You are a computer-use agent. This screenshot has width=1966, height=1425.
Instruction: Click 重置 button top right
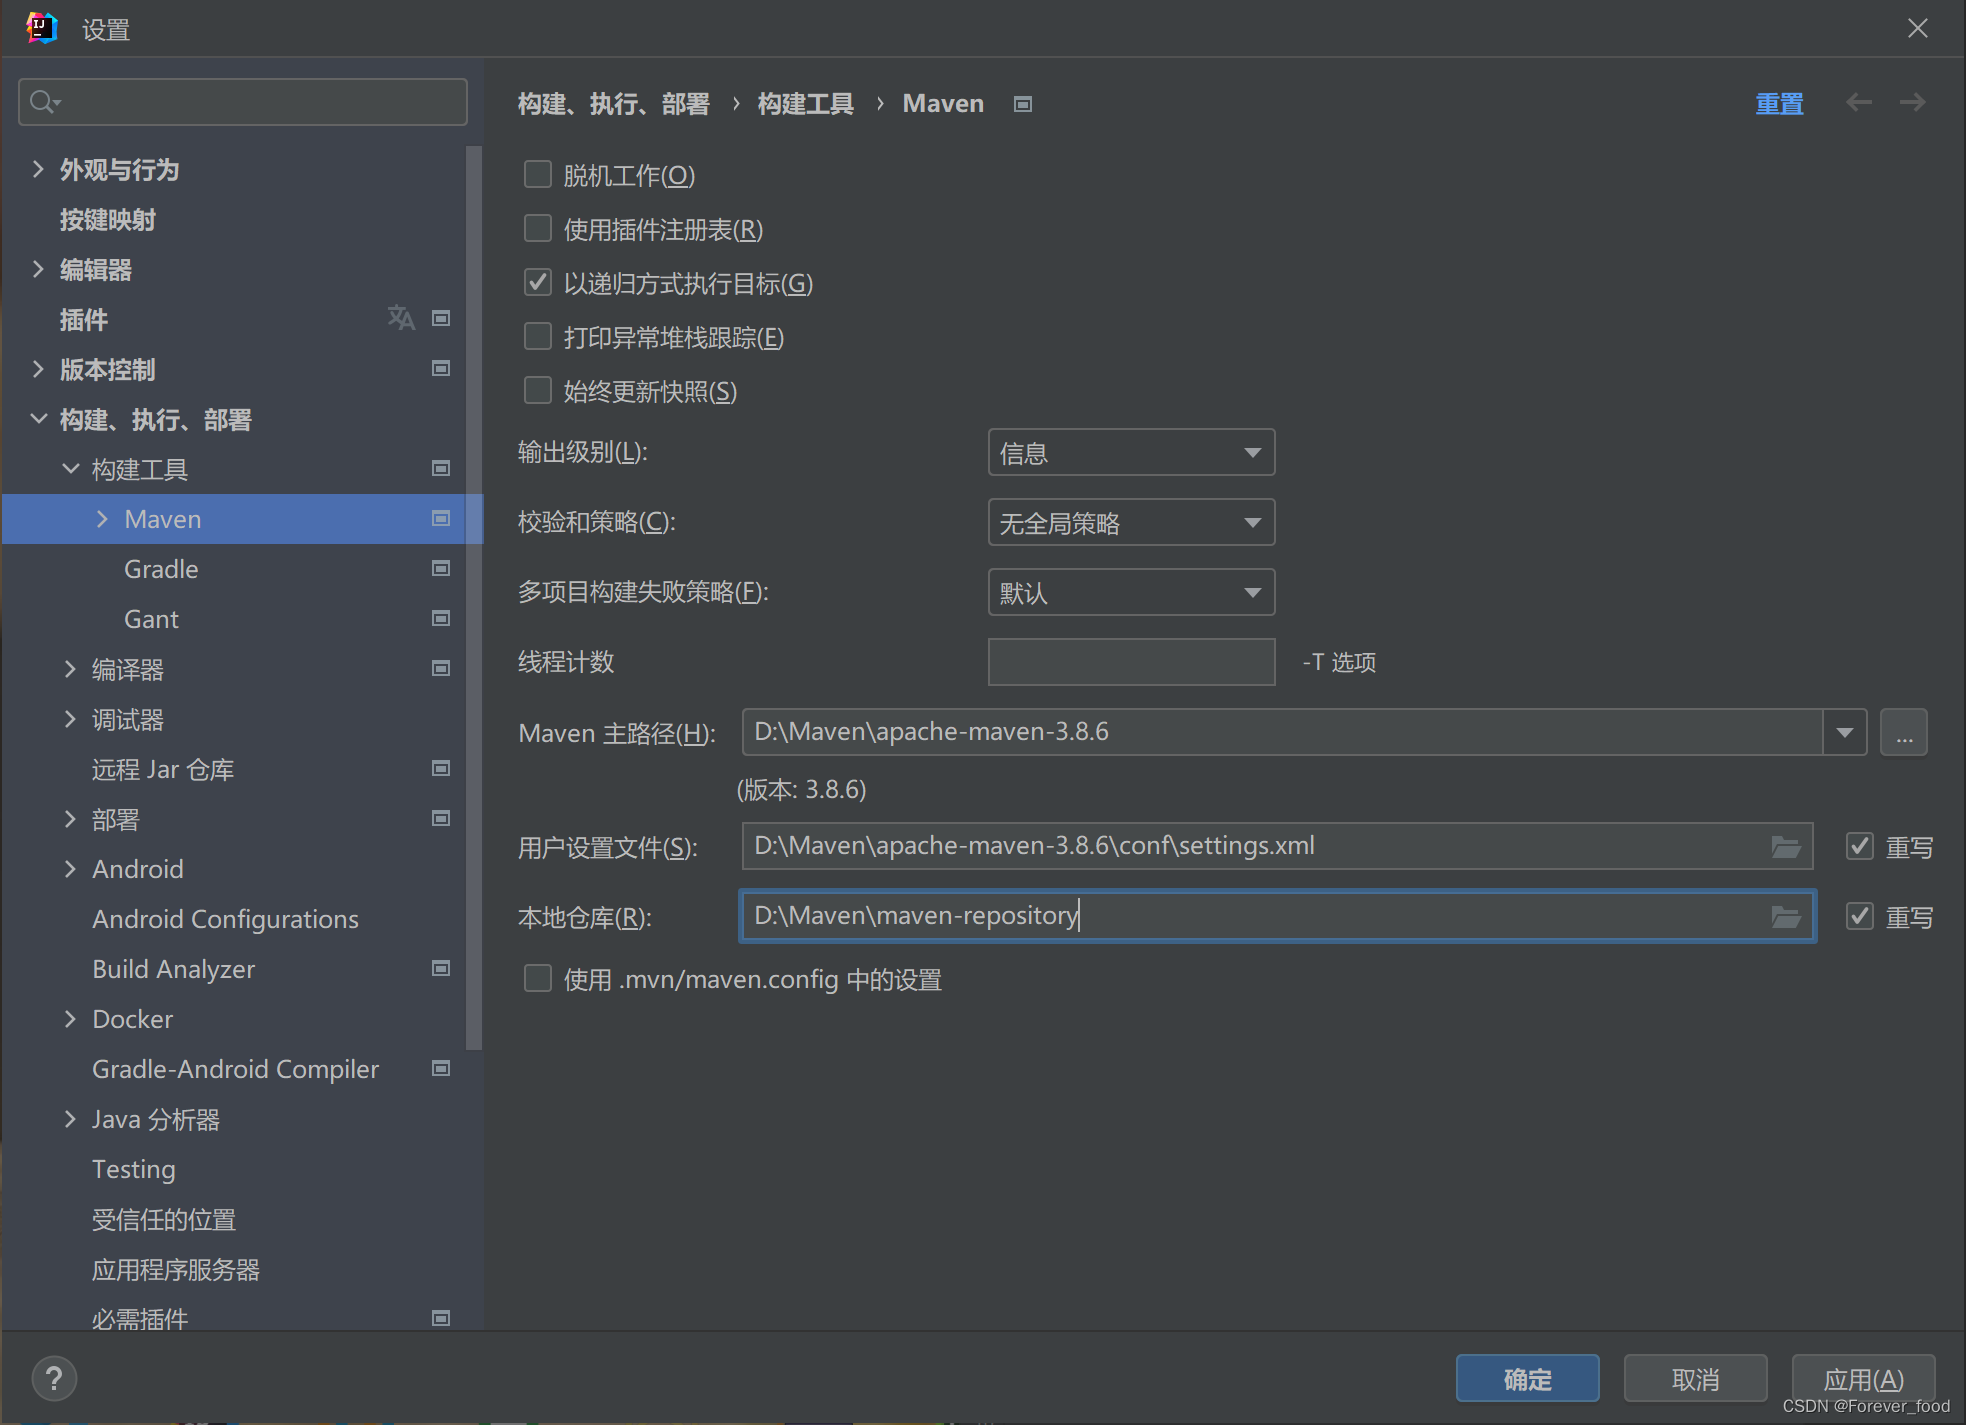point(1780,102)
